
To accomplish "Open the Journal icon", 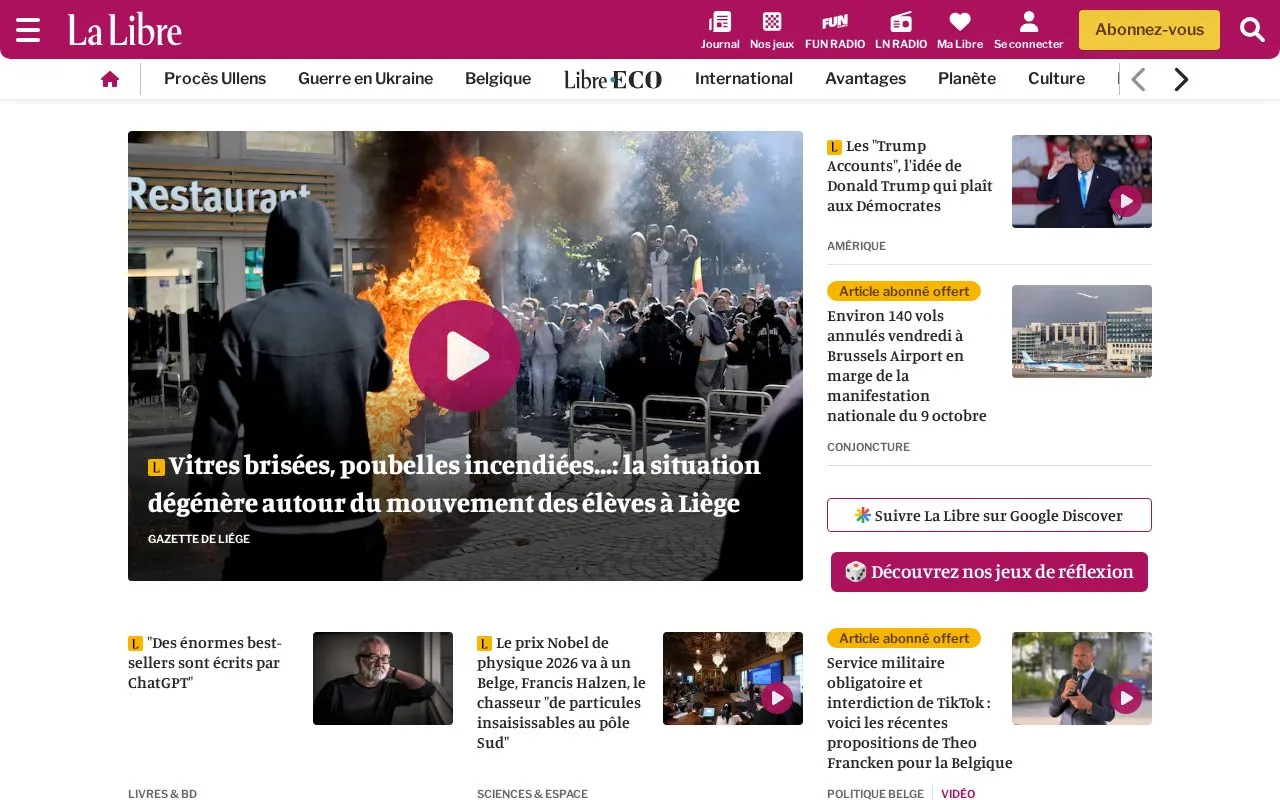I will pyautogui.click(x=720, y=30).
